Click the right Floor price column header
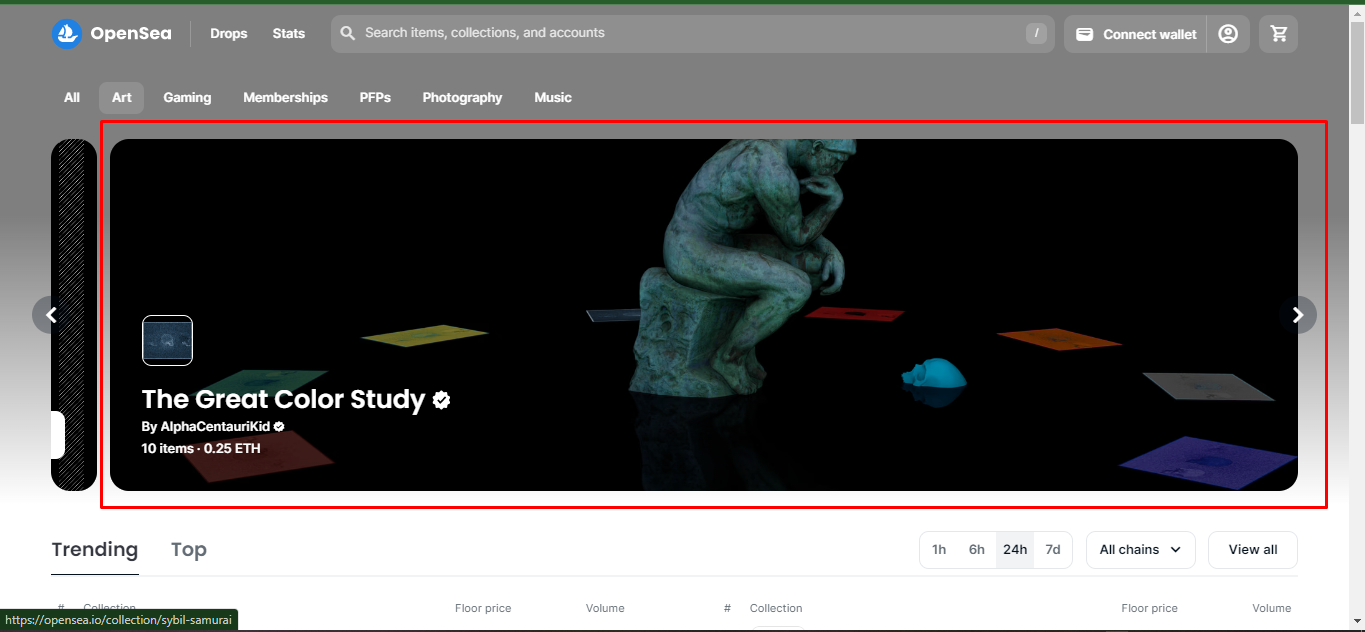This screenshot has width=1365, height=632. click(x=1150, y=608)
